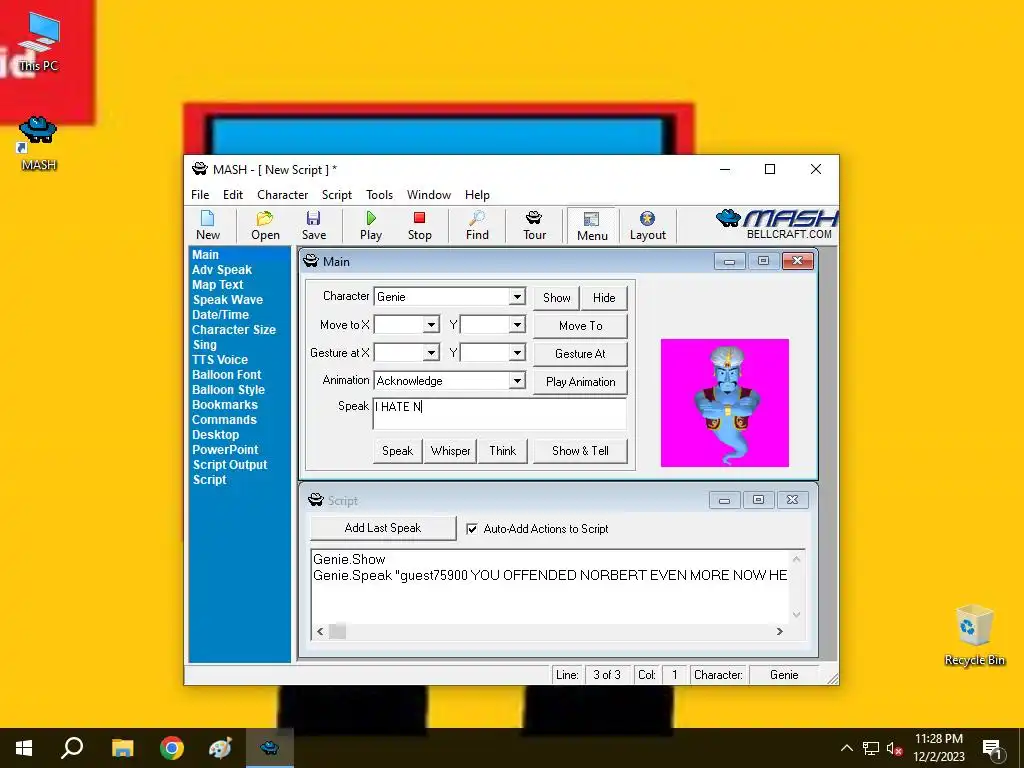Toggle the Menu toolbar button

pyautogui.click(x=592, y=226)
